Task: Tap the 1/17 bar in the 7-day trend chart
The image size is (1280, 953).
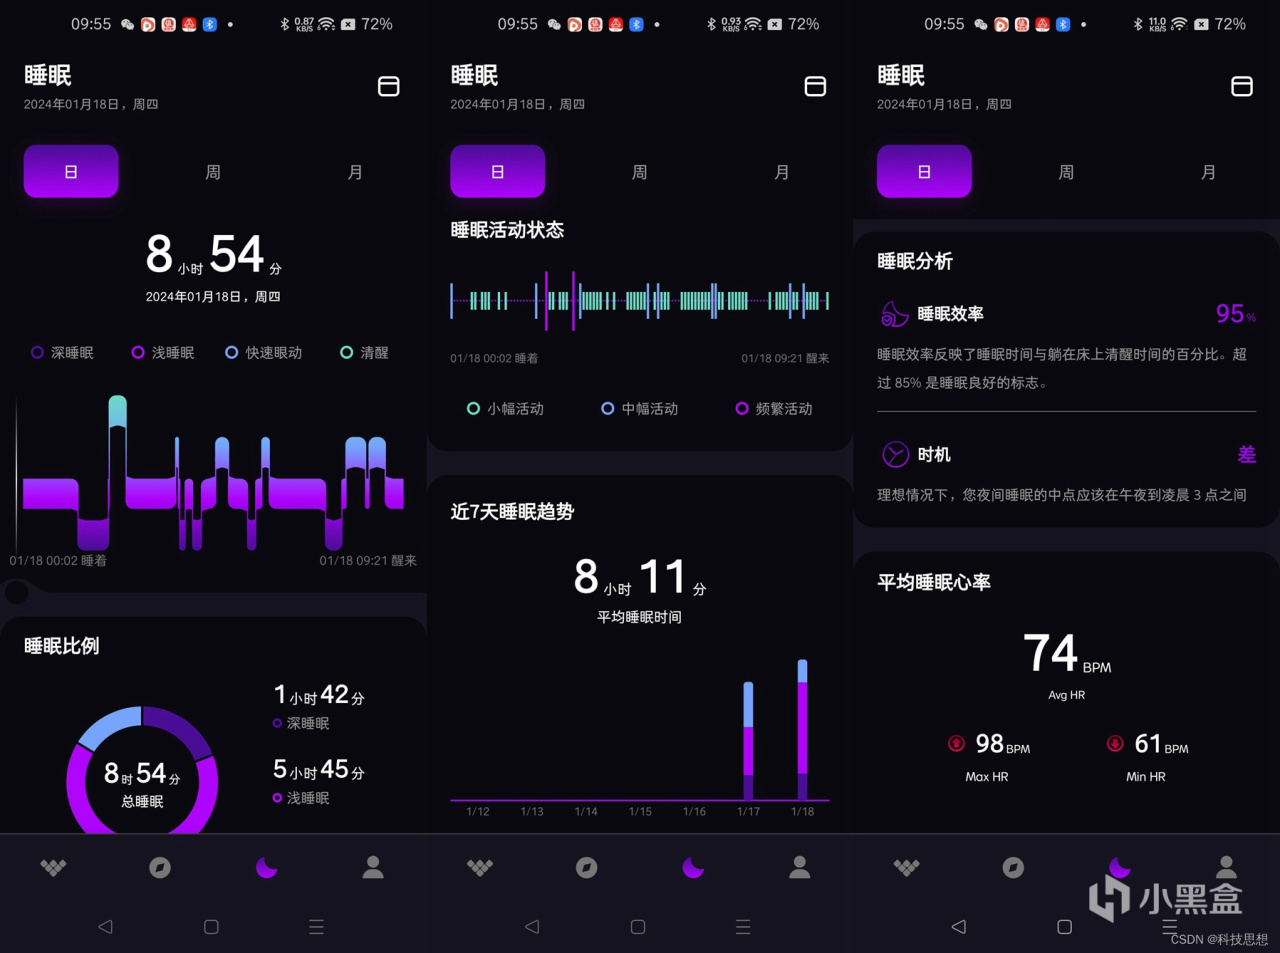Action: (x=749, y=741)
